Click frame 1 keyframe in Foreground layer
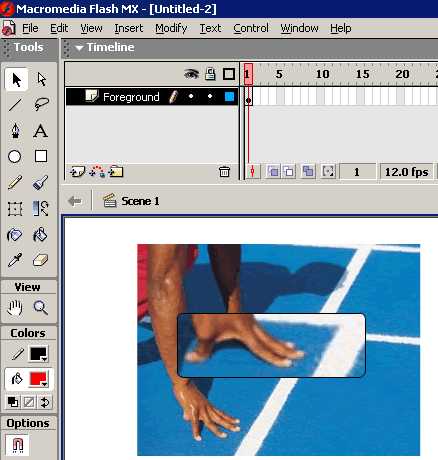Image resolution: width=438 pixels, height=460 pixels. tap(248, 97)
